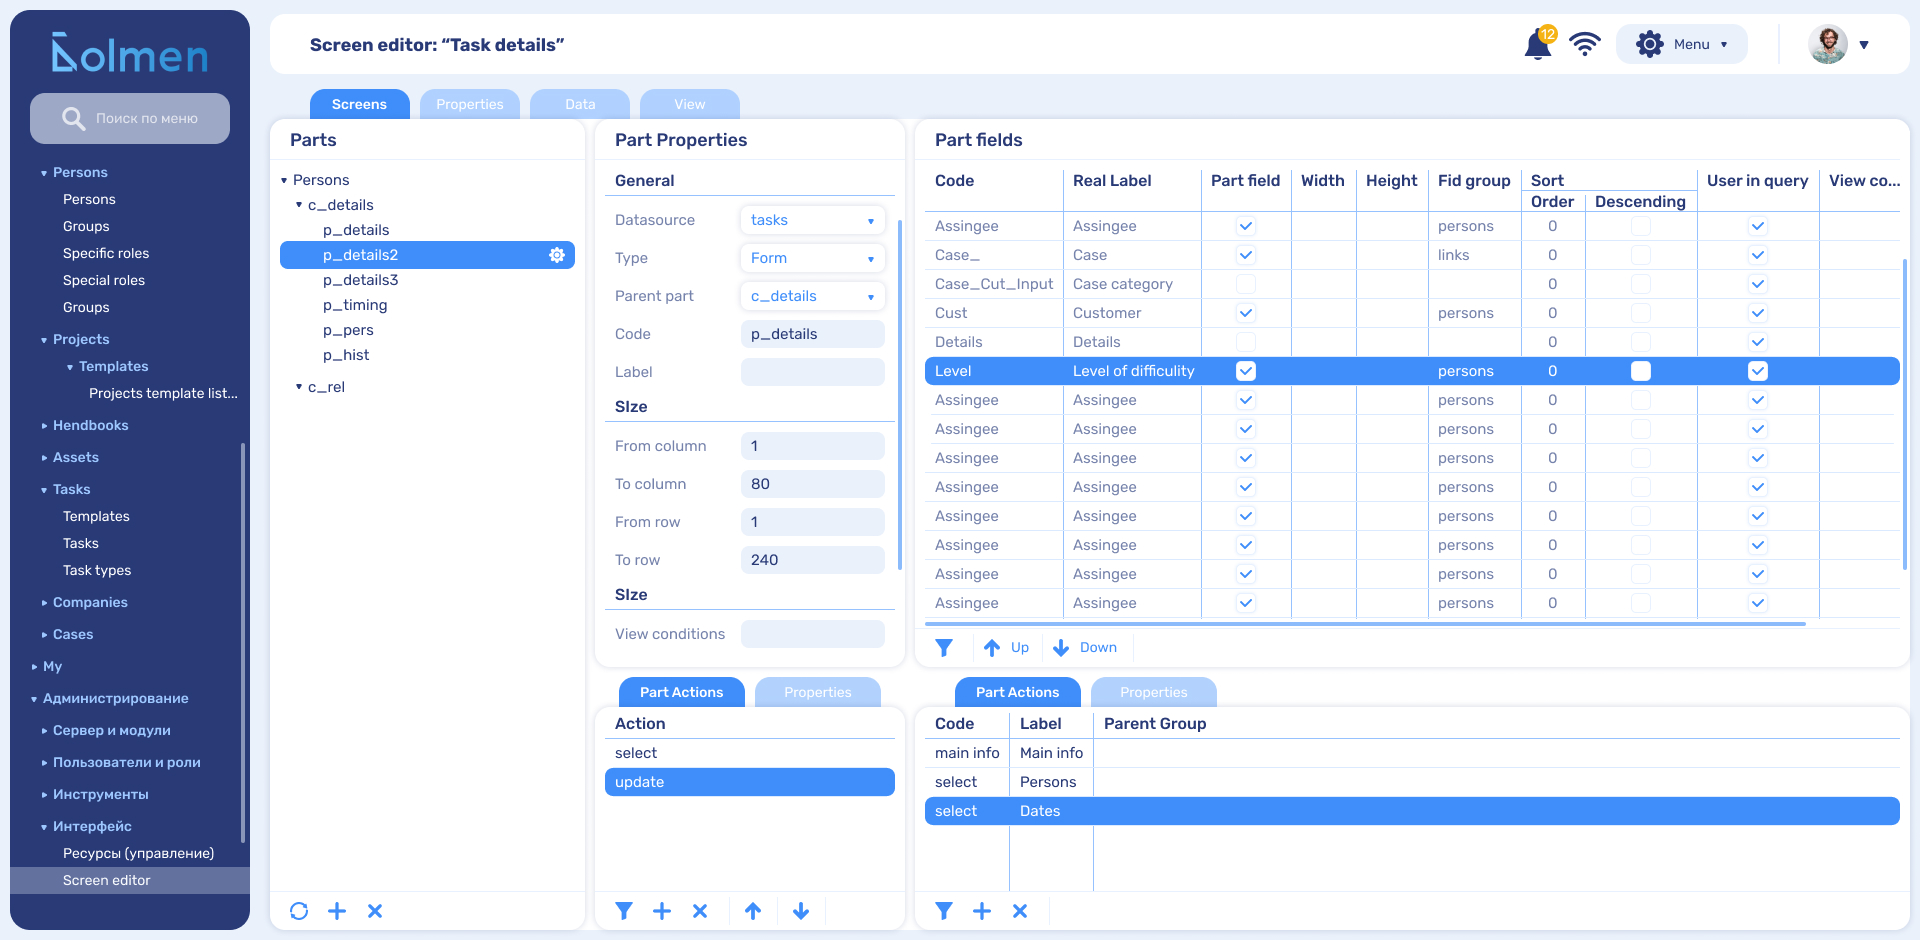Toggle Part field checkbox for Cust row

click(x=1246, y=313)
